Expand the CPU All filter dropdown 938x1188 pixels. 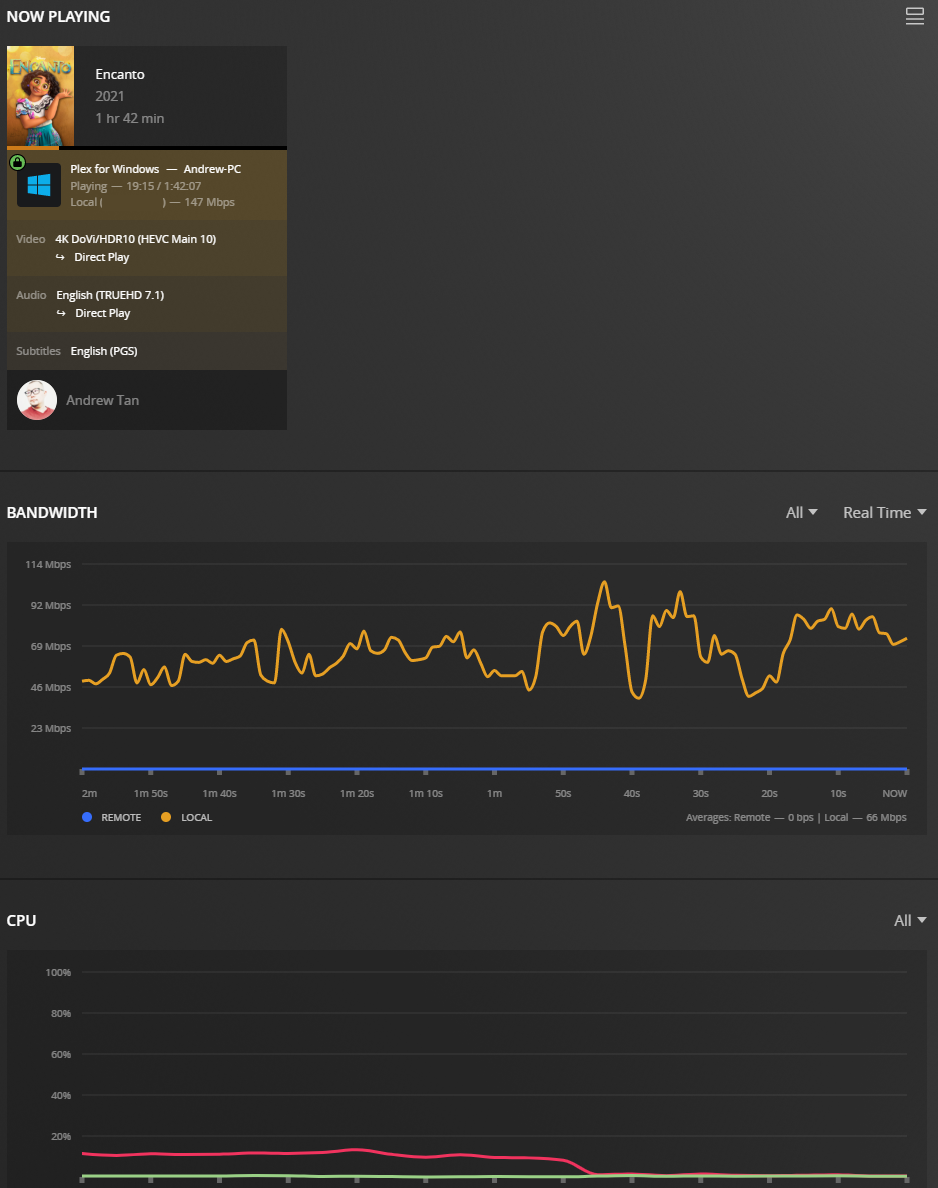(x=909, y=921)
